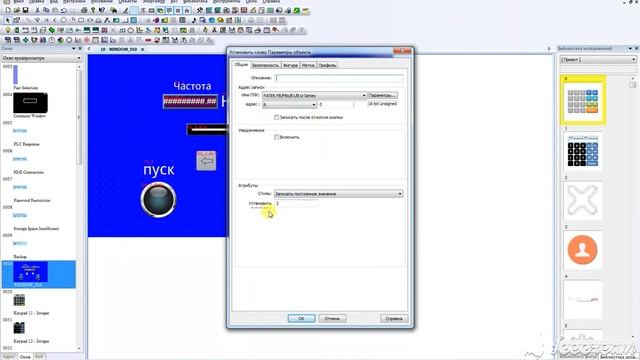Click the Save floppy disk icon
This screenshot has height=360, width=640.
[x=25, y=10]
